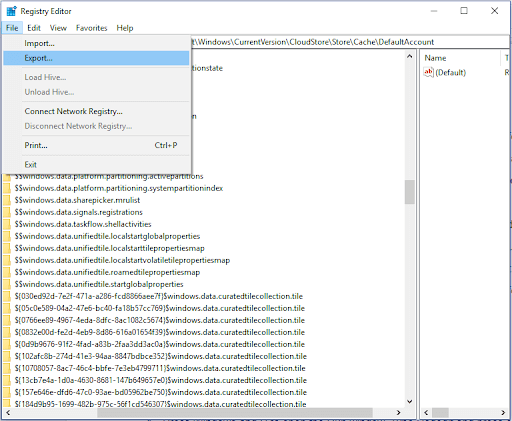Select the ${0766ee89-4967... tile key
The height and width of the screenshot is (421, 512).
pyautogui.click(x=160, y=320)
